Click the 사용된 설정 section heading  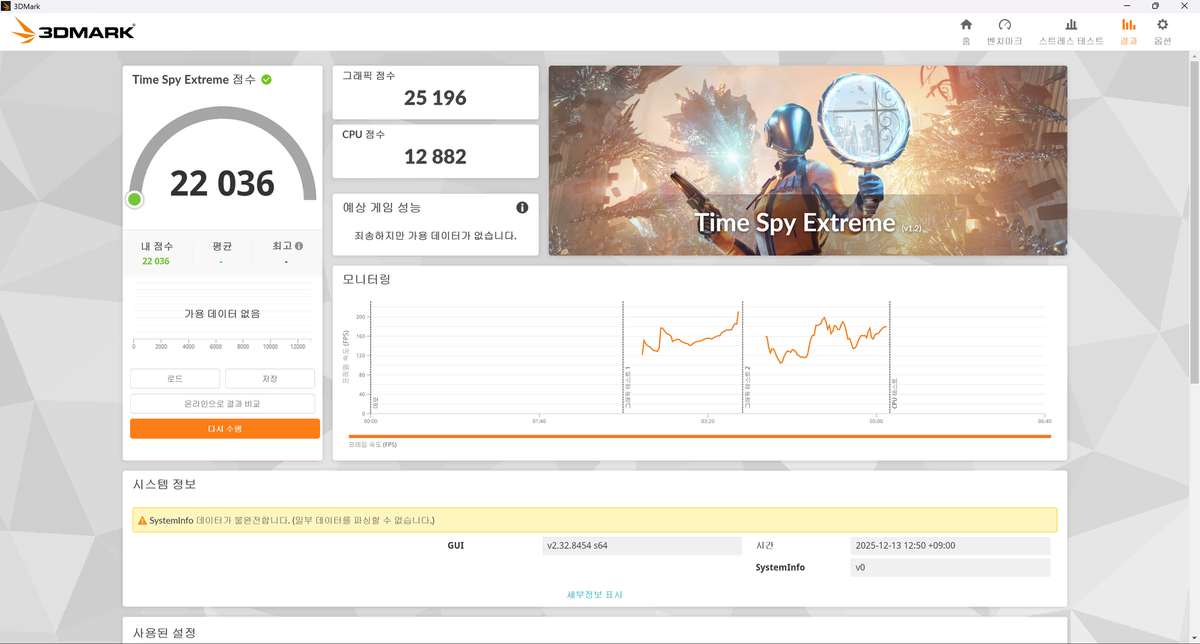[x=165, y=633]
